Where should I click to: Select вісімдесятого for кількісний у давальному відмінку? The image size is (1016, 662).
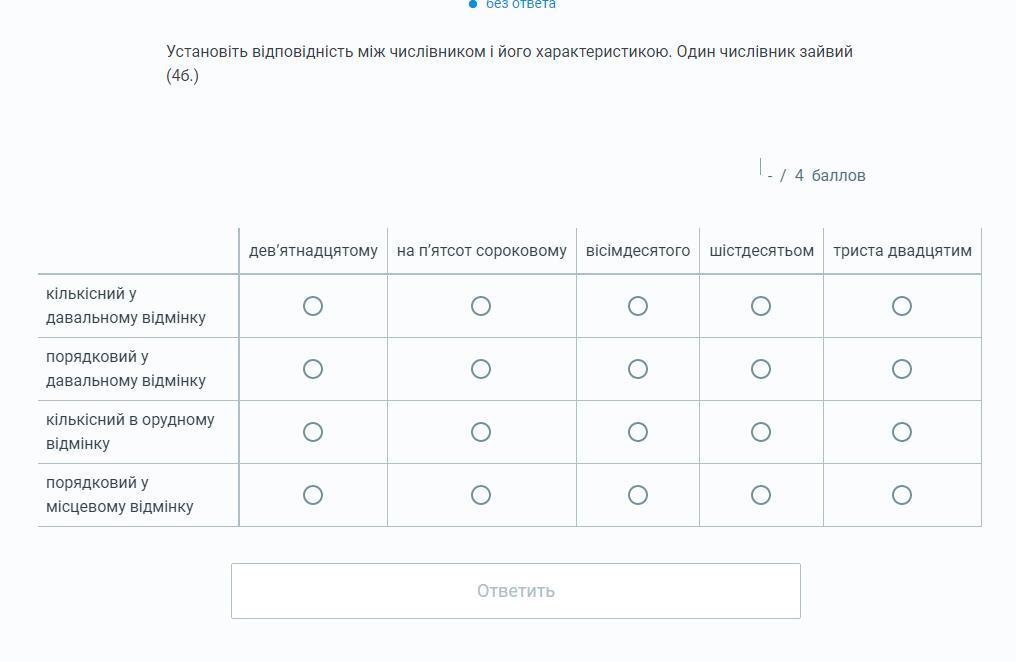tap(638, 306)
